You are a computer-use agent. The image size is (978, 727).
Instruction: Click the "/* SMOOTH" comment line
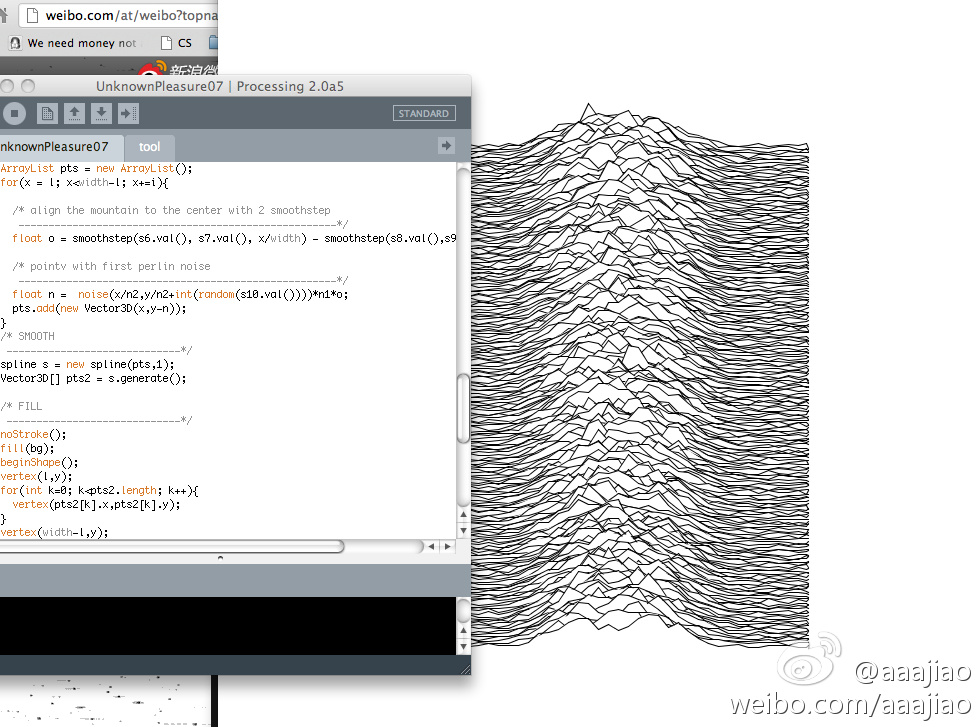click(27, 337)
